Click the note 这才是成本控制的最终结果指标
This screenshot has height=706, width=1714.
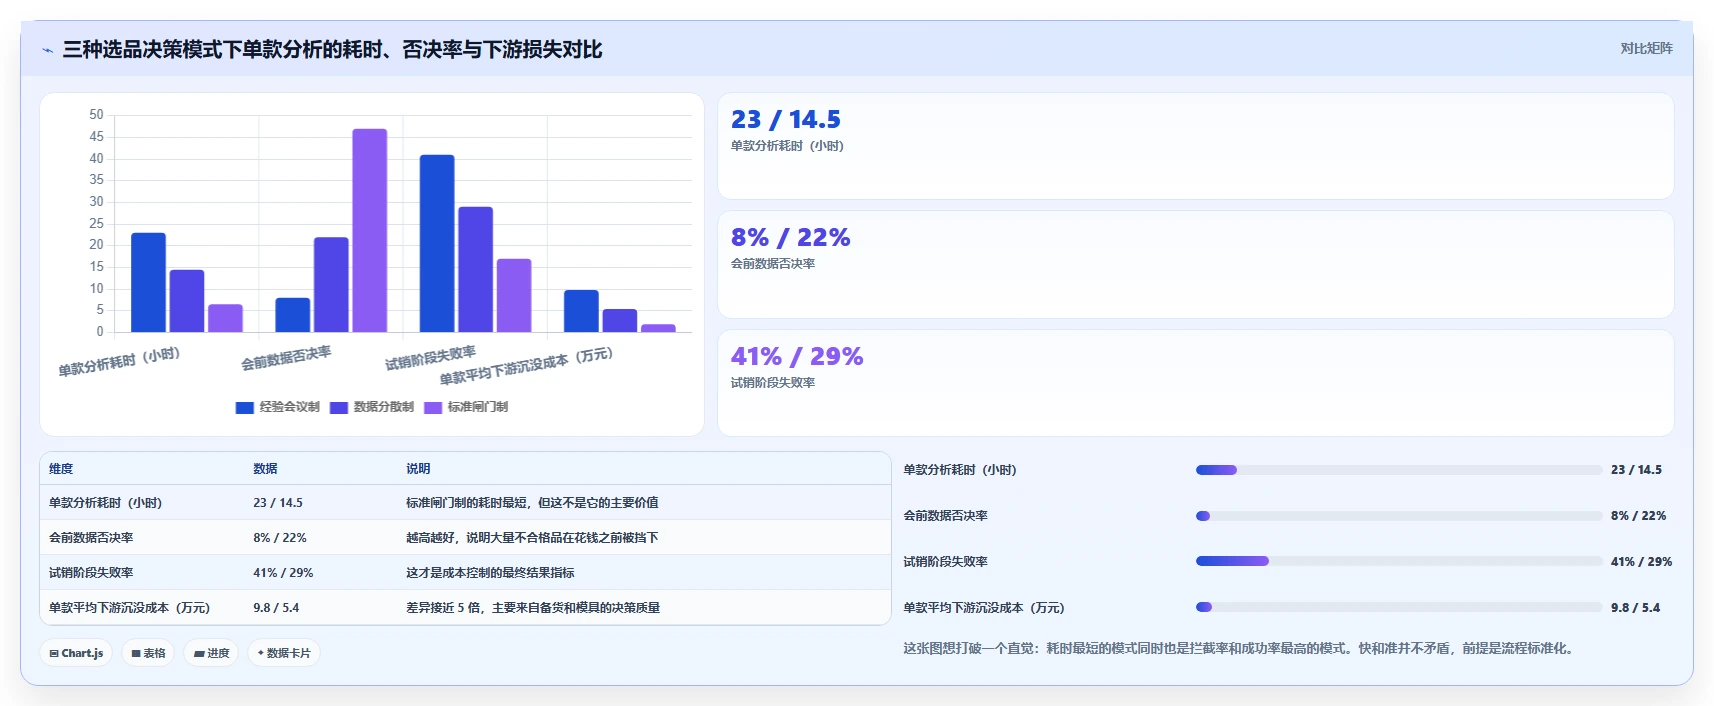tap(490, 573)
